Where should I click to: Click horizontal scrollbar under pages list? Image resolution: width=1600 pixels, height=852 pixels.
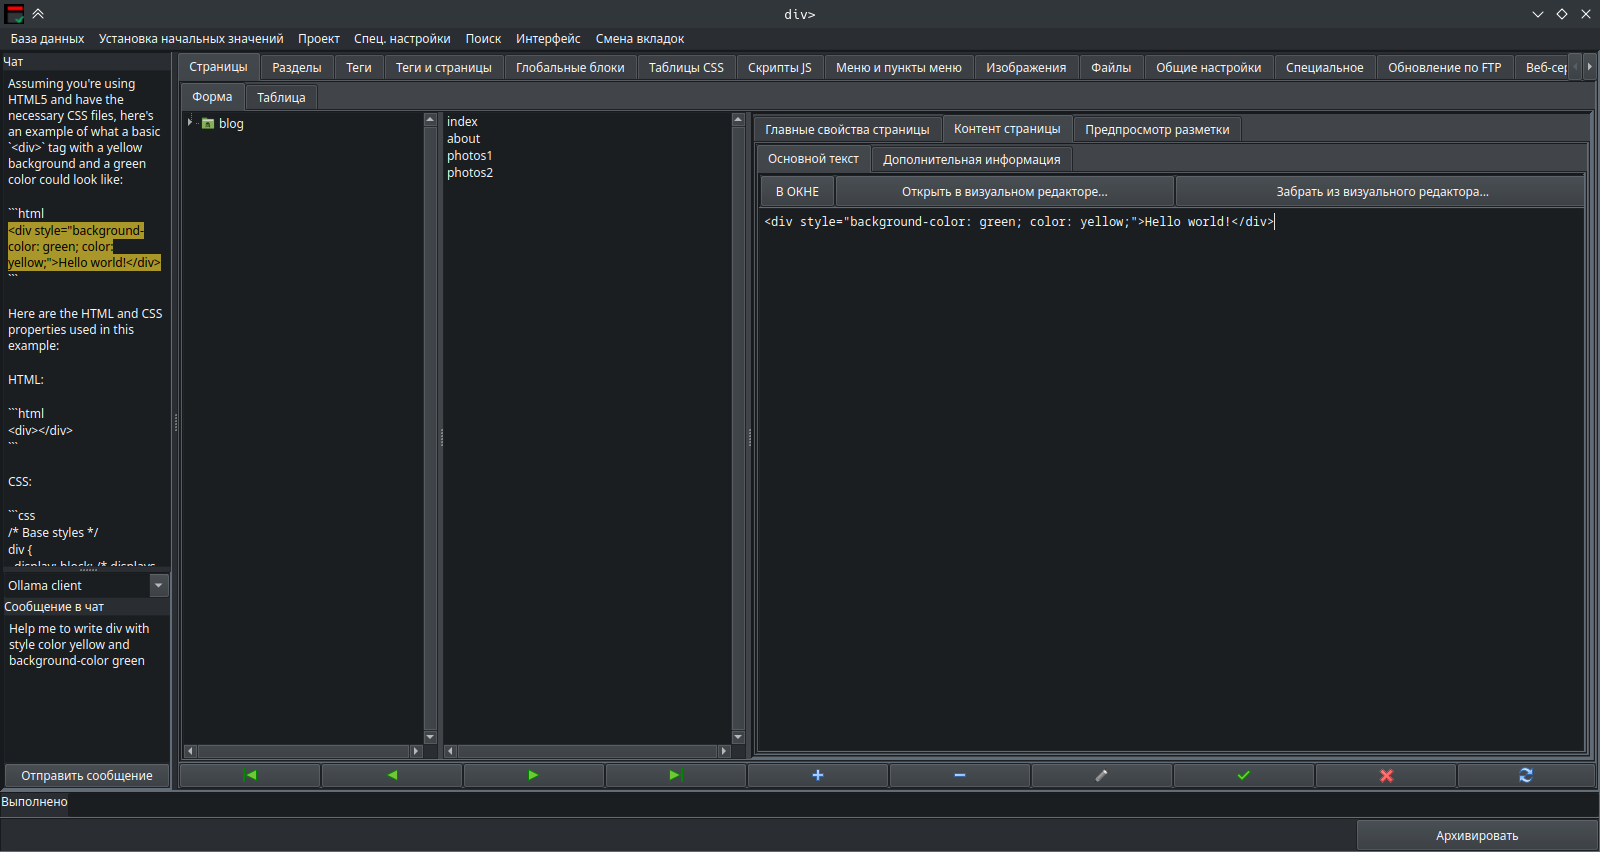click(x=587, y=751)
